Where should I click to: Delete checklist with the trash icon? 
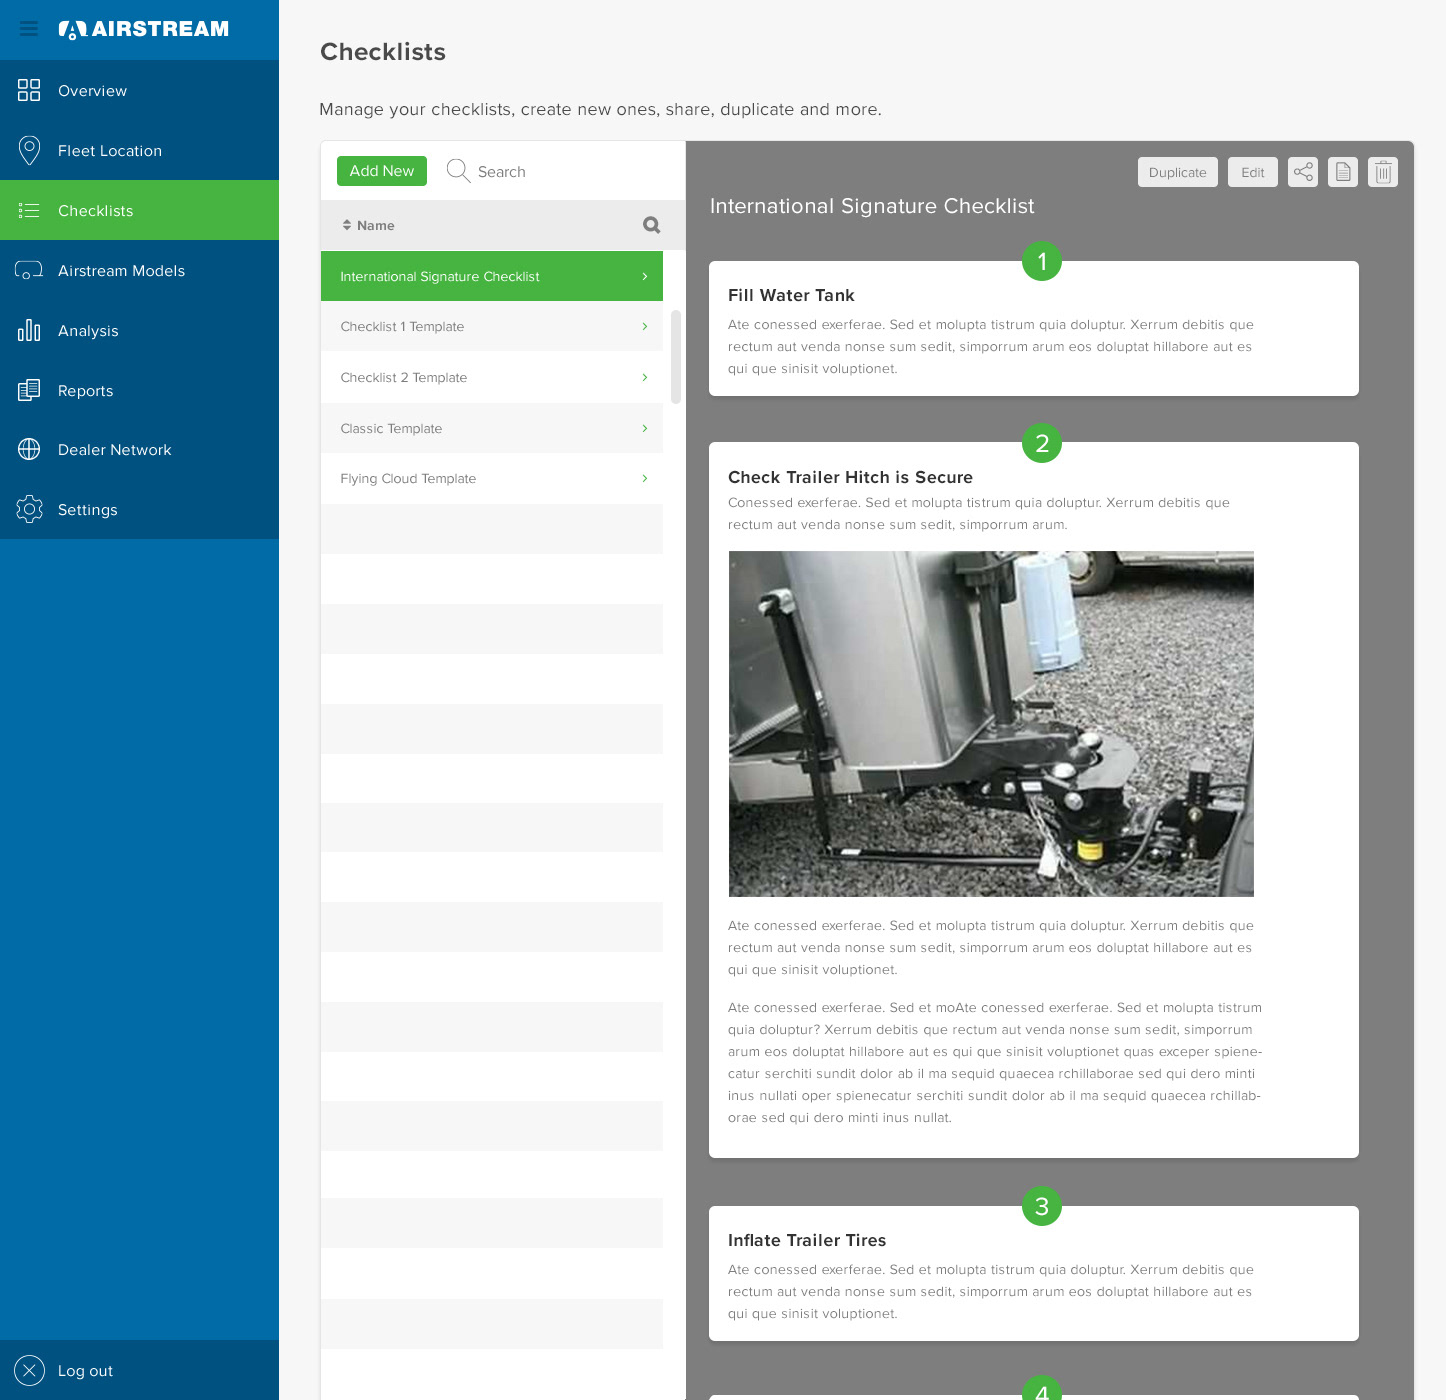(x=1383, y=172)
